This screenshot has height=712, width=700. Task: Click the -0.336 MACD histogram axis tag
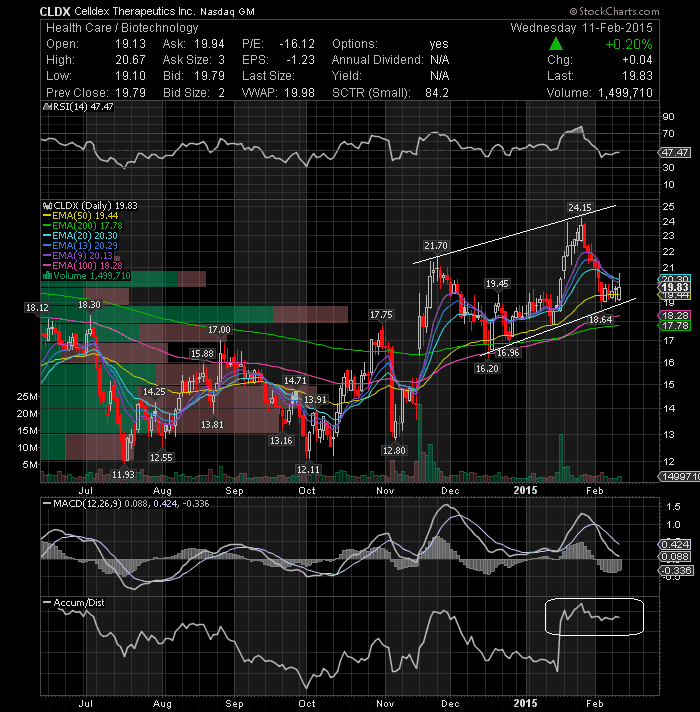coord(676,570)
